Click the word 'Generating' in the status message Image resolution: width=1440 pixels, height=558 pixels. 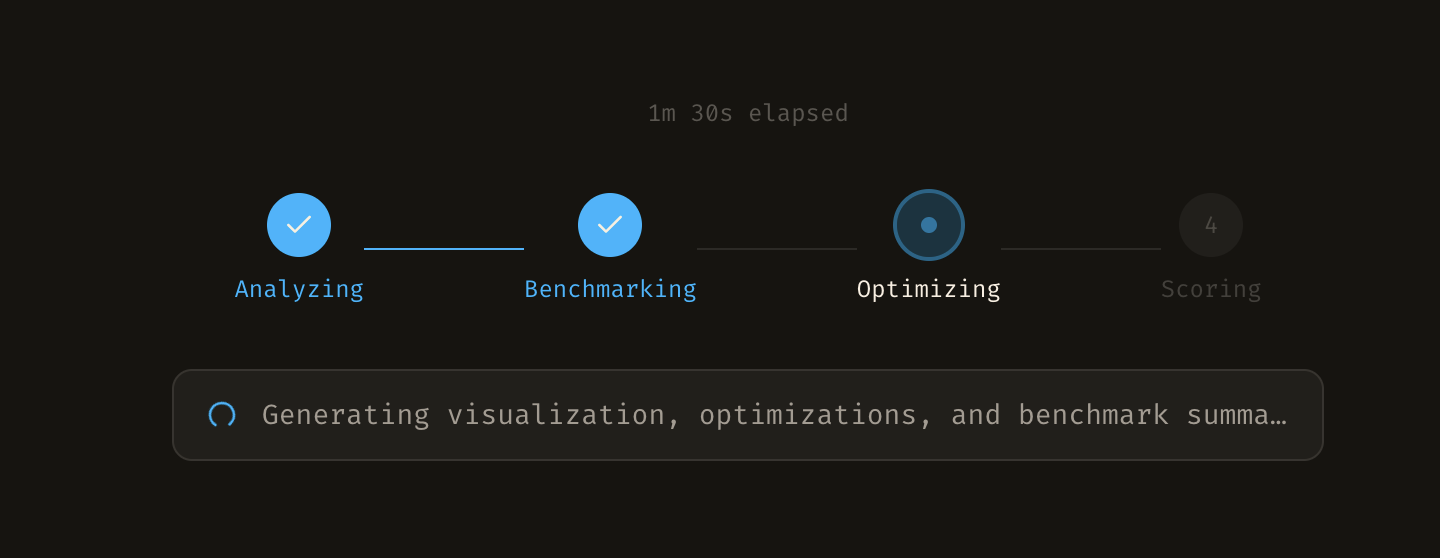coord(346,415)
